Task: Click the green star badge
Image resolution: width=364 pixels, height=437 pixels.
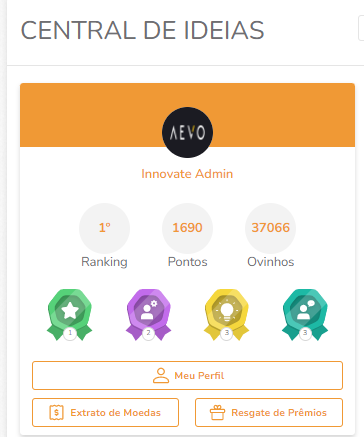Action: click(70, 315)
